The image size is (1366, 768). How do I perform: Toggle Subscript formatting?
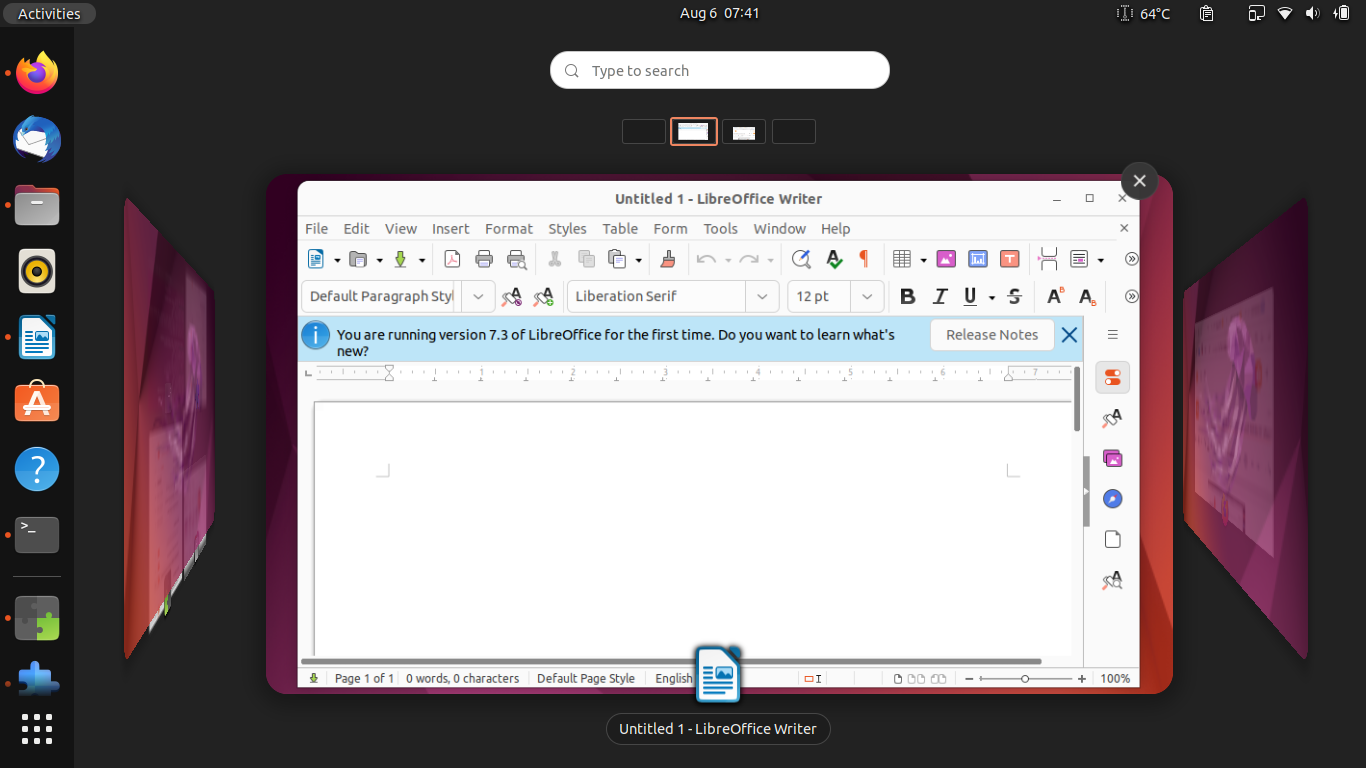pos(1087,296)
